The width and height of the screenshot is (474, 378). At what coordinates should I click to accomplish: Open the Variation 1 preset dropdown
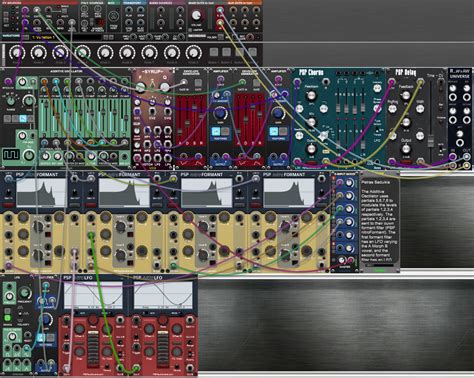(65, 37)
